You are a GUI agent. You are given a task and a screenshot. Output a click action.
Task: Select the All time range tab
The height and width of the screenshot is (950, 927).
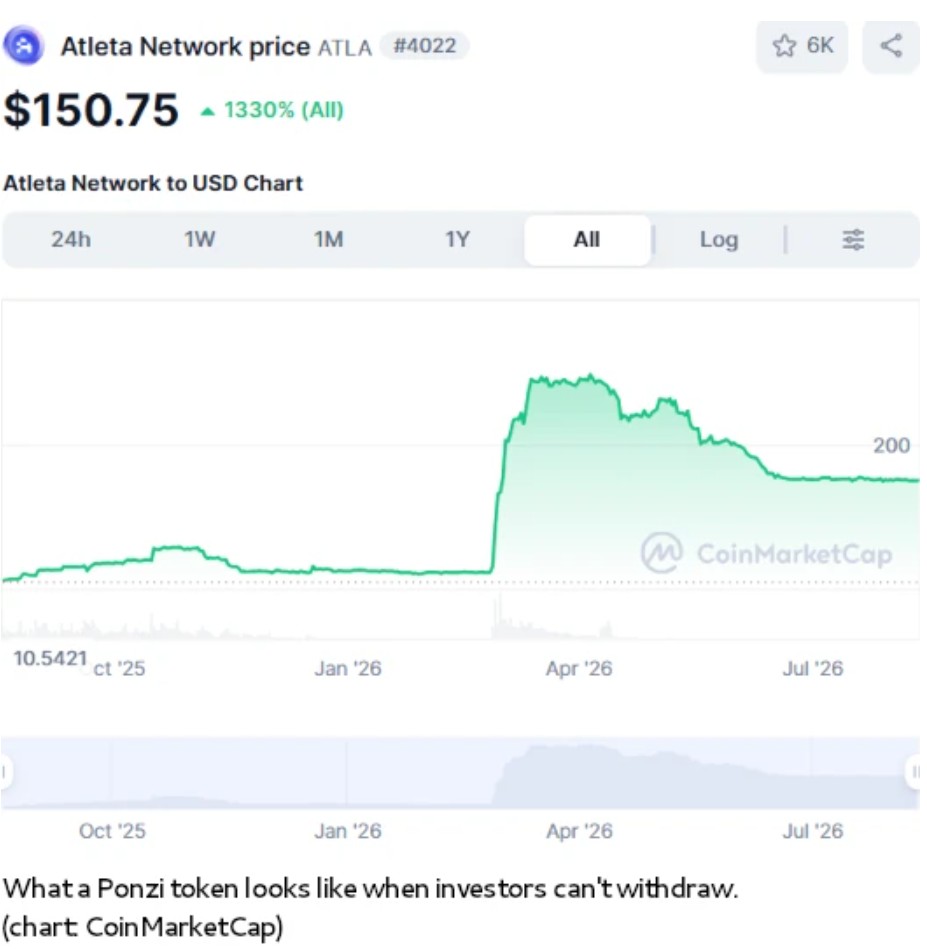pos(587,240)
